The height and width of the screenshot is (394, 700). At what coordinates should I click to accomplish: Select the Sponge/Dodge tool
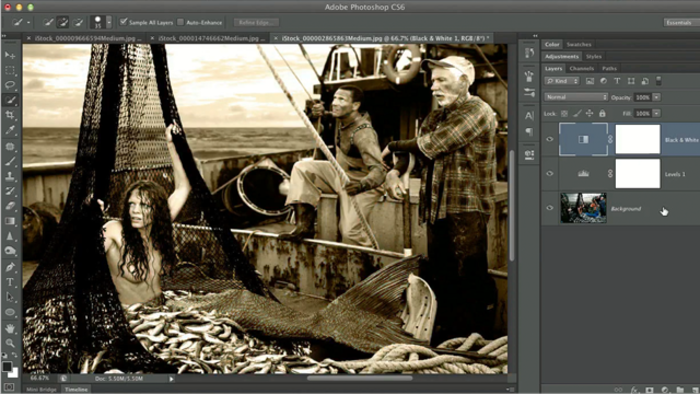[x=10, y=251]
